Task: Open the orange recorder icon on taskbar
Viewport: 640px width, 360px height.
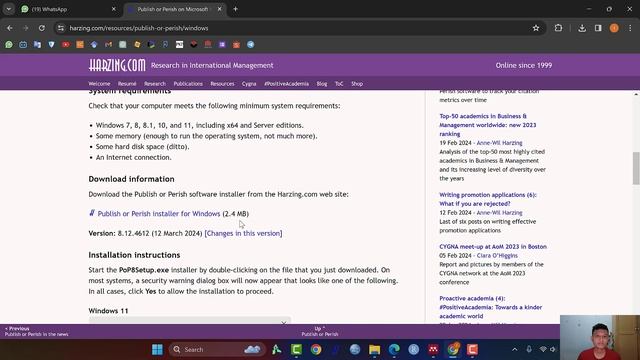Action: [x=472, y=349]
